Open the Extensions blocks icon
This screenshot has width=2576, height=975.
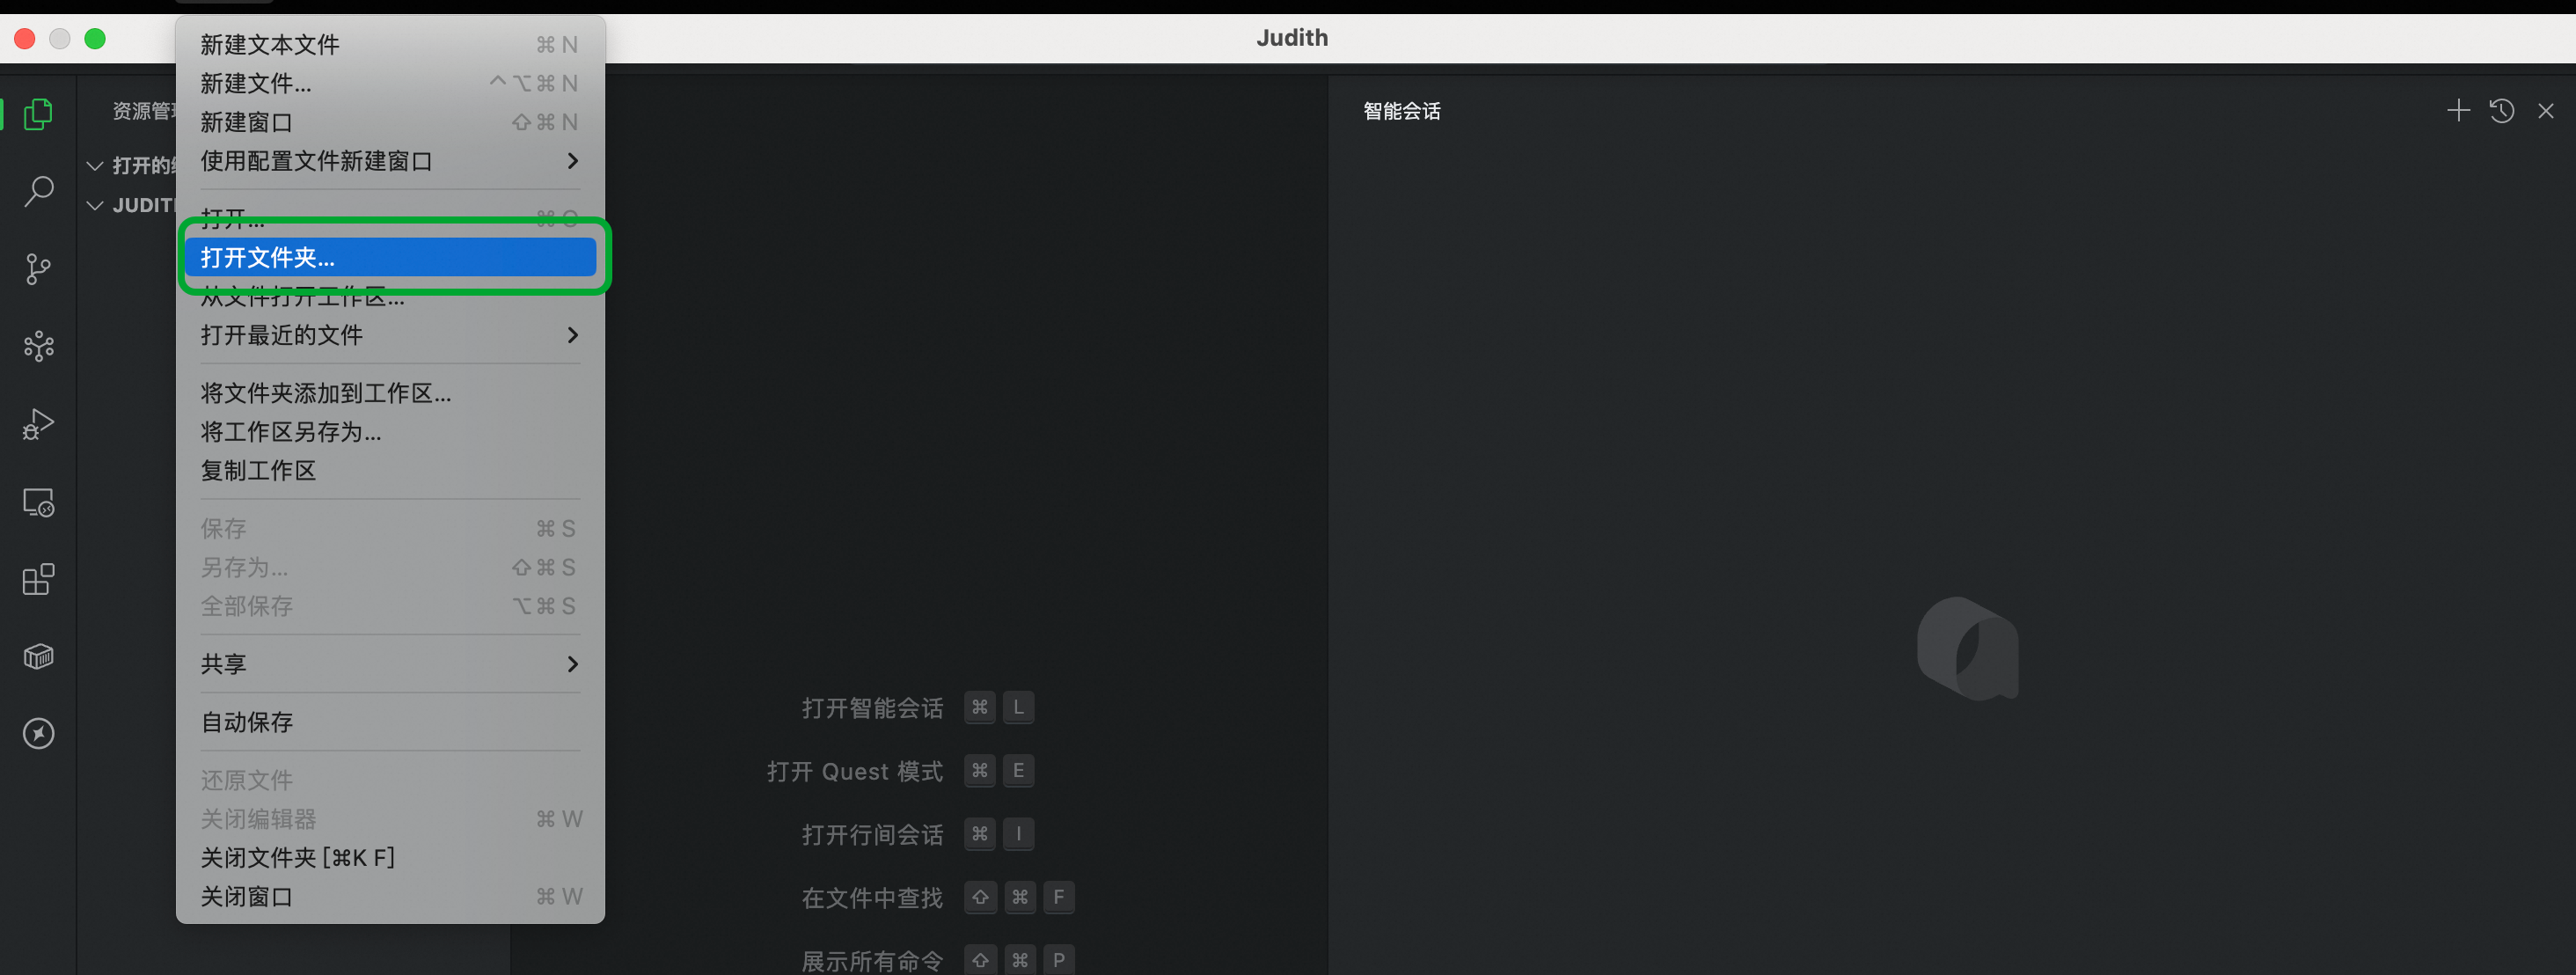tap(38, 579)
